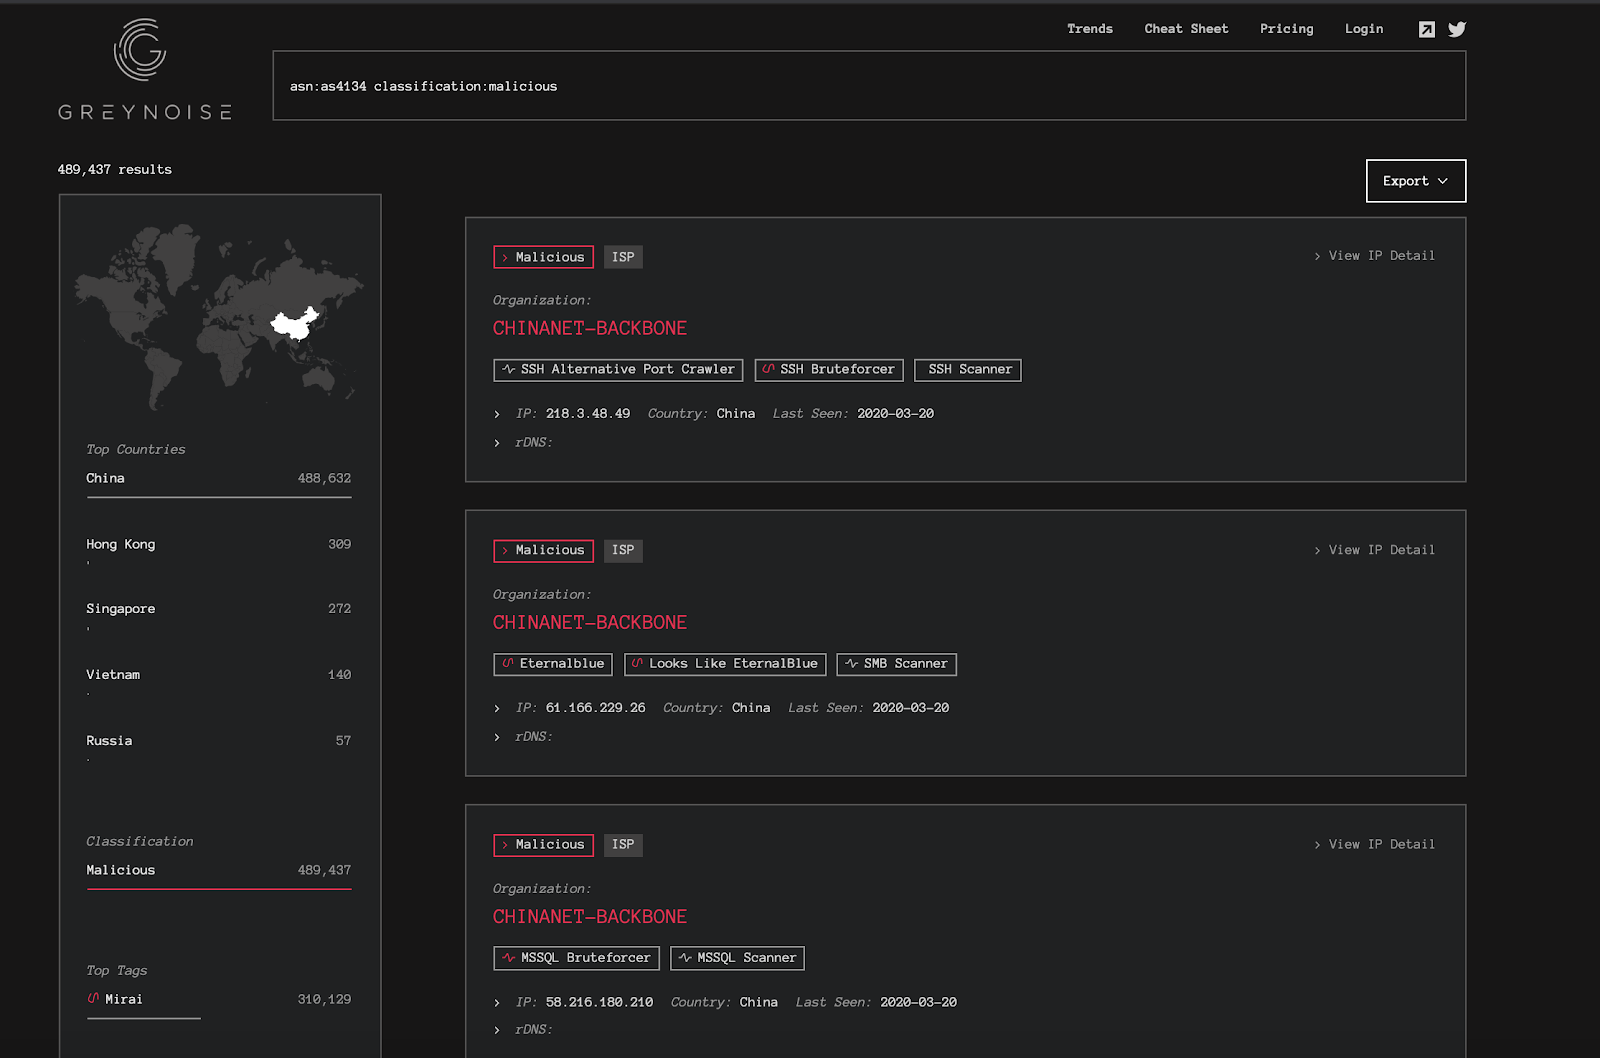Open the external link arrow icon
1600x1058 pixels.
pos(1427,29)
